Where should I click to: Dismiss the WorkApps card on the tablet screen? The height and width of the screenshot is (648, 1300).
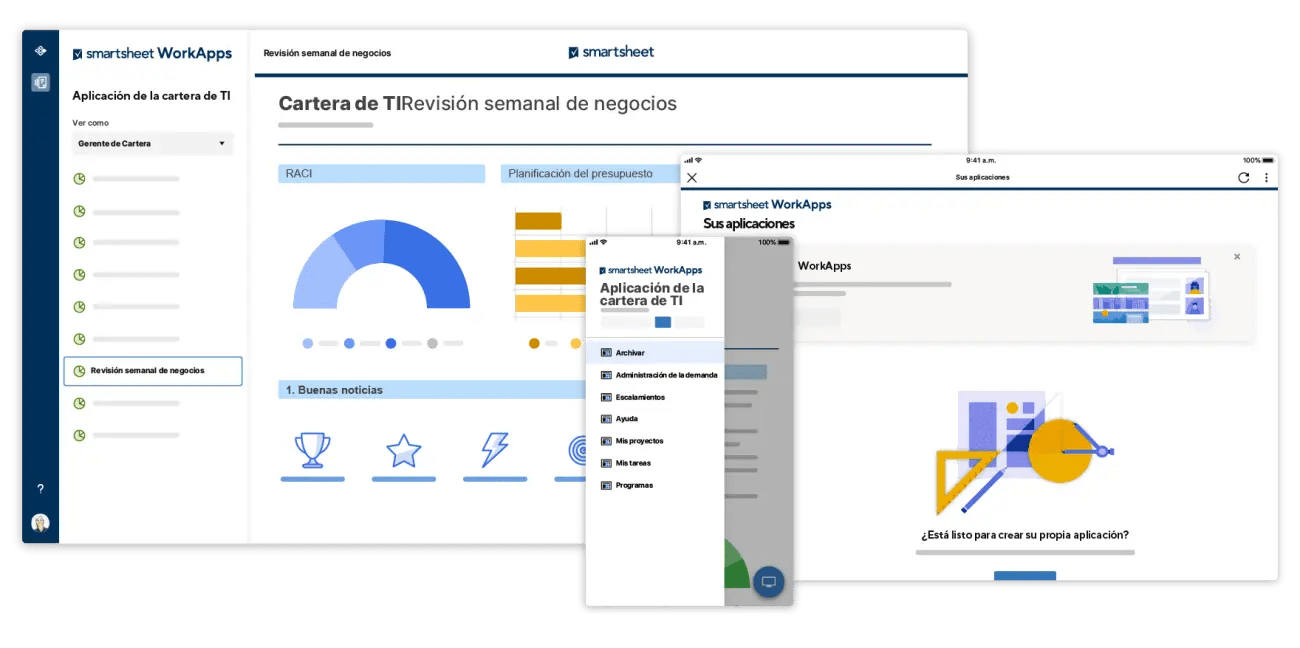point(1237,256)
